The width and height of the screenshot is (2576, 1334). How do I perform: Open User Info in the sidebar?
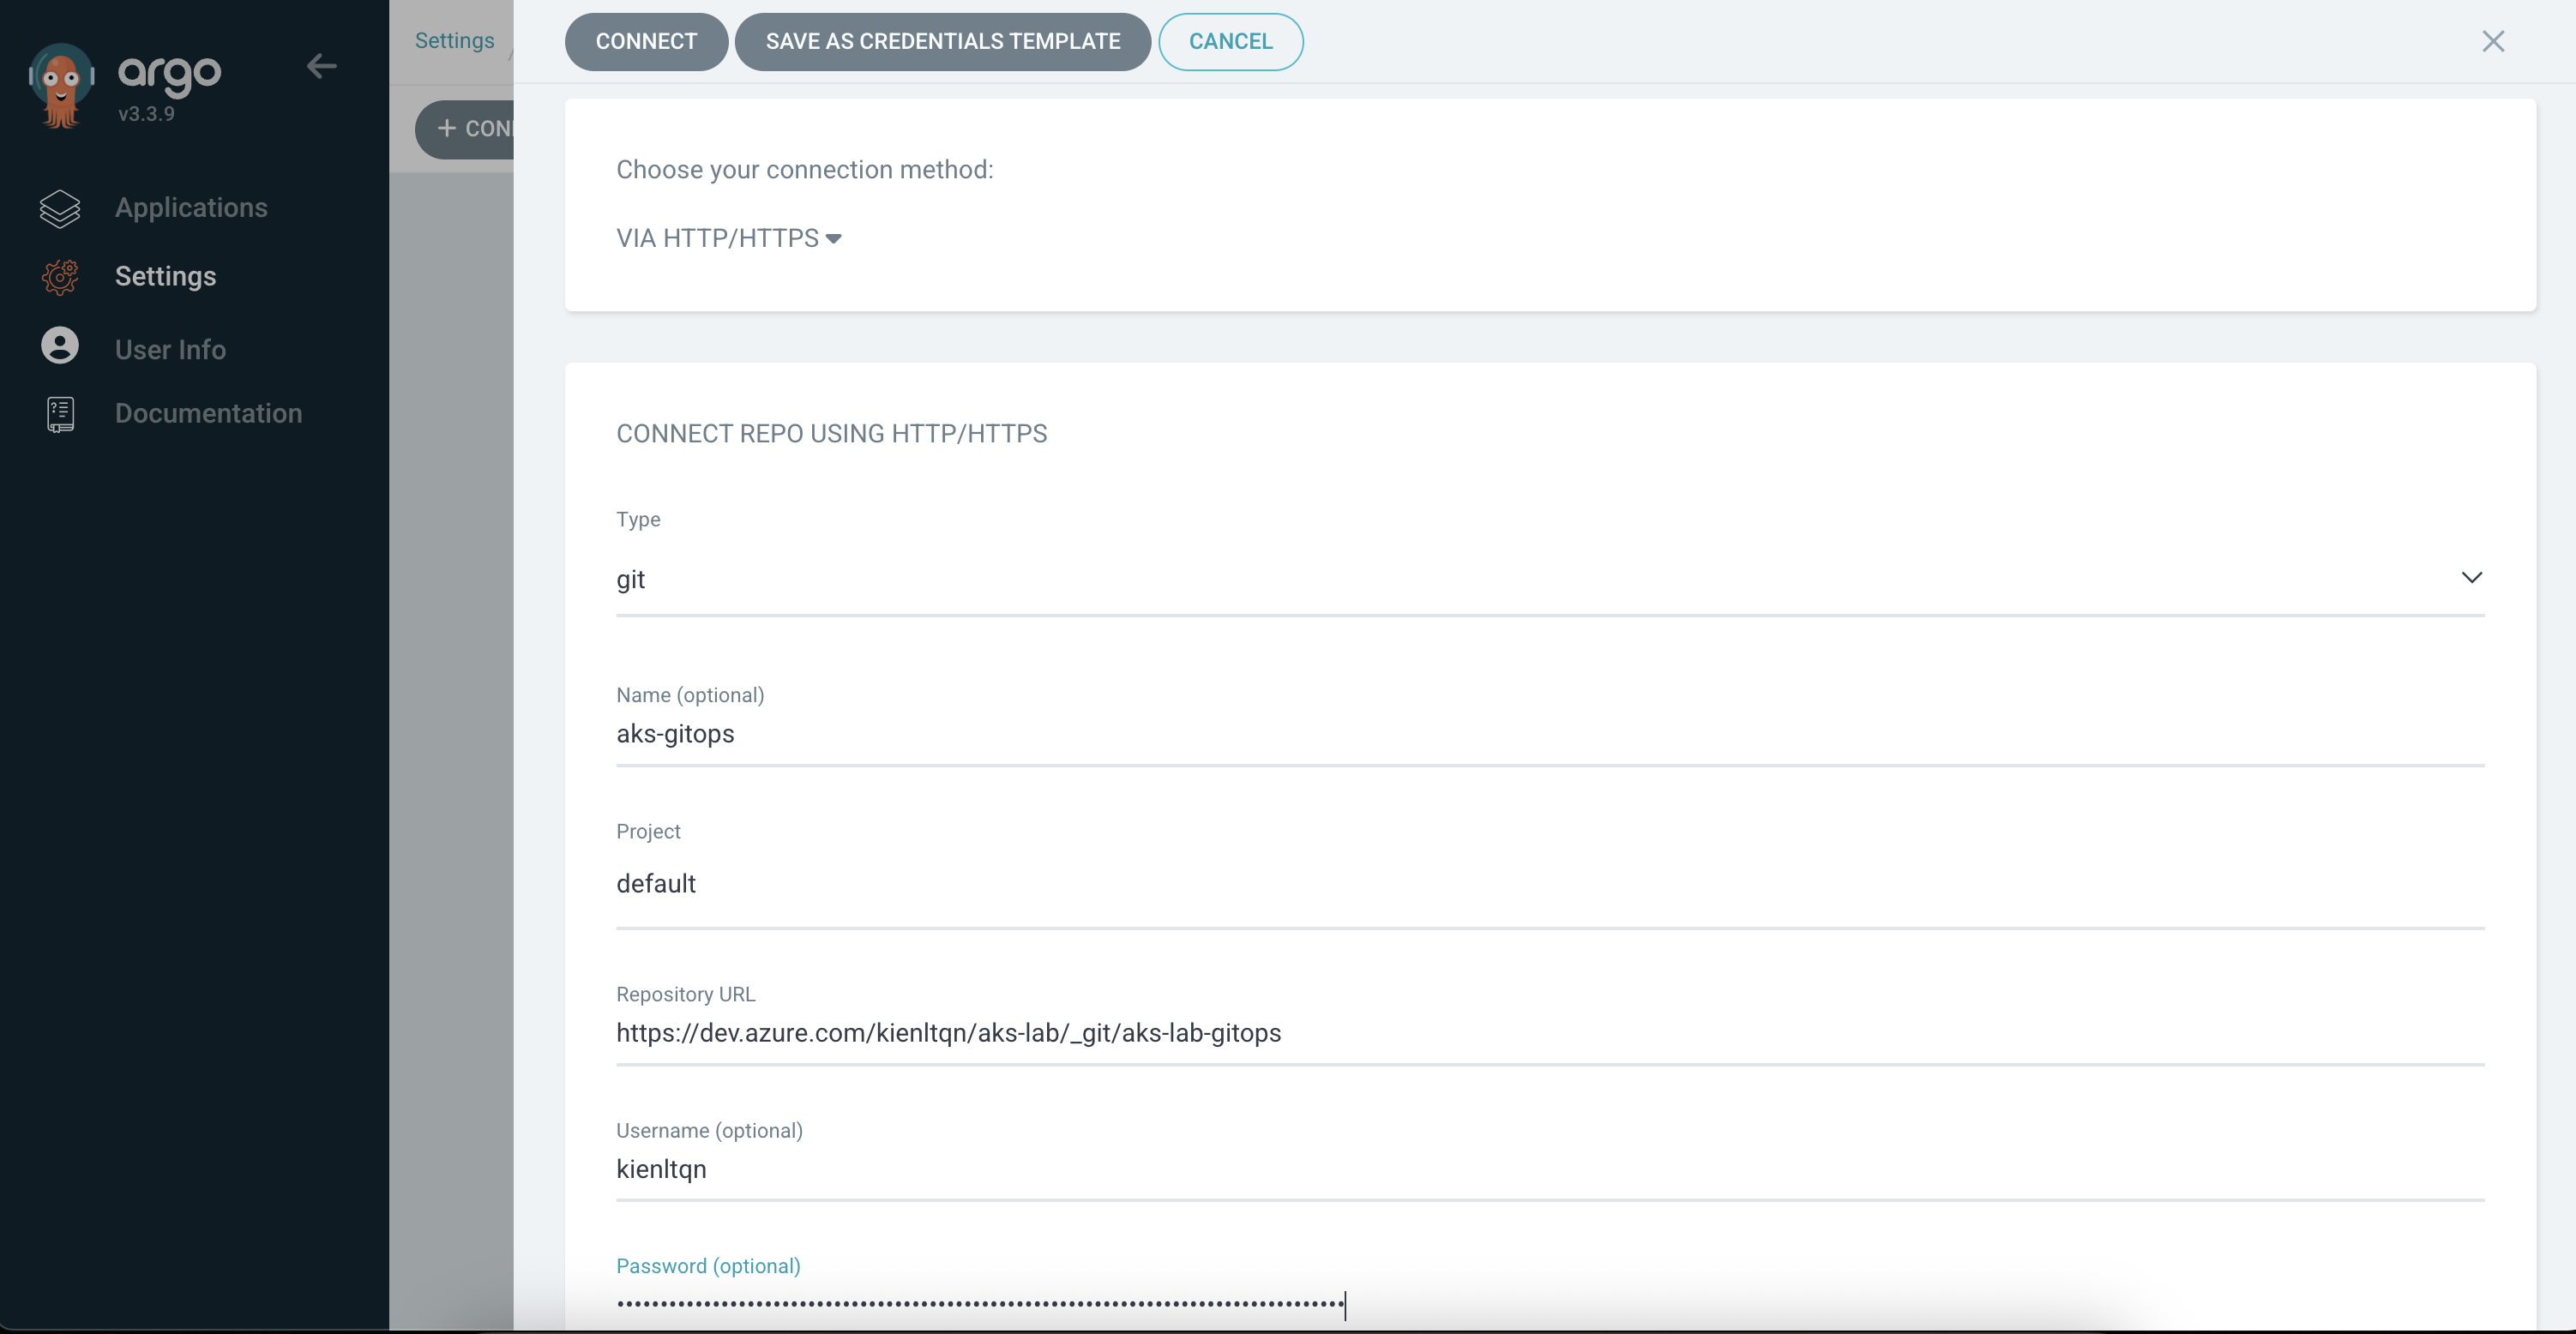point(170,349)
